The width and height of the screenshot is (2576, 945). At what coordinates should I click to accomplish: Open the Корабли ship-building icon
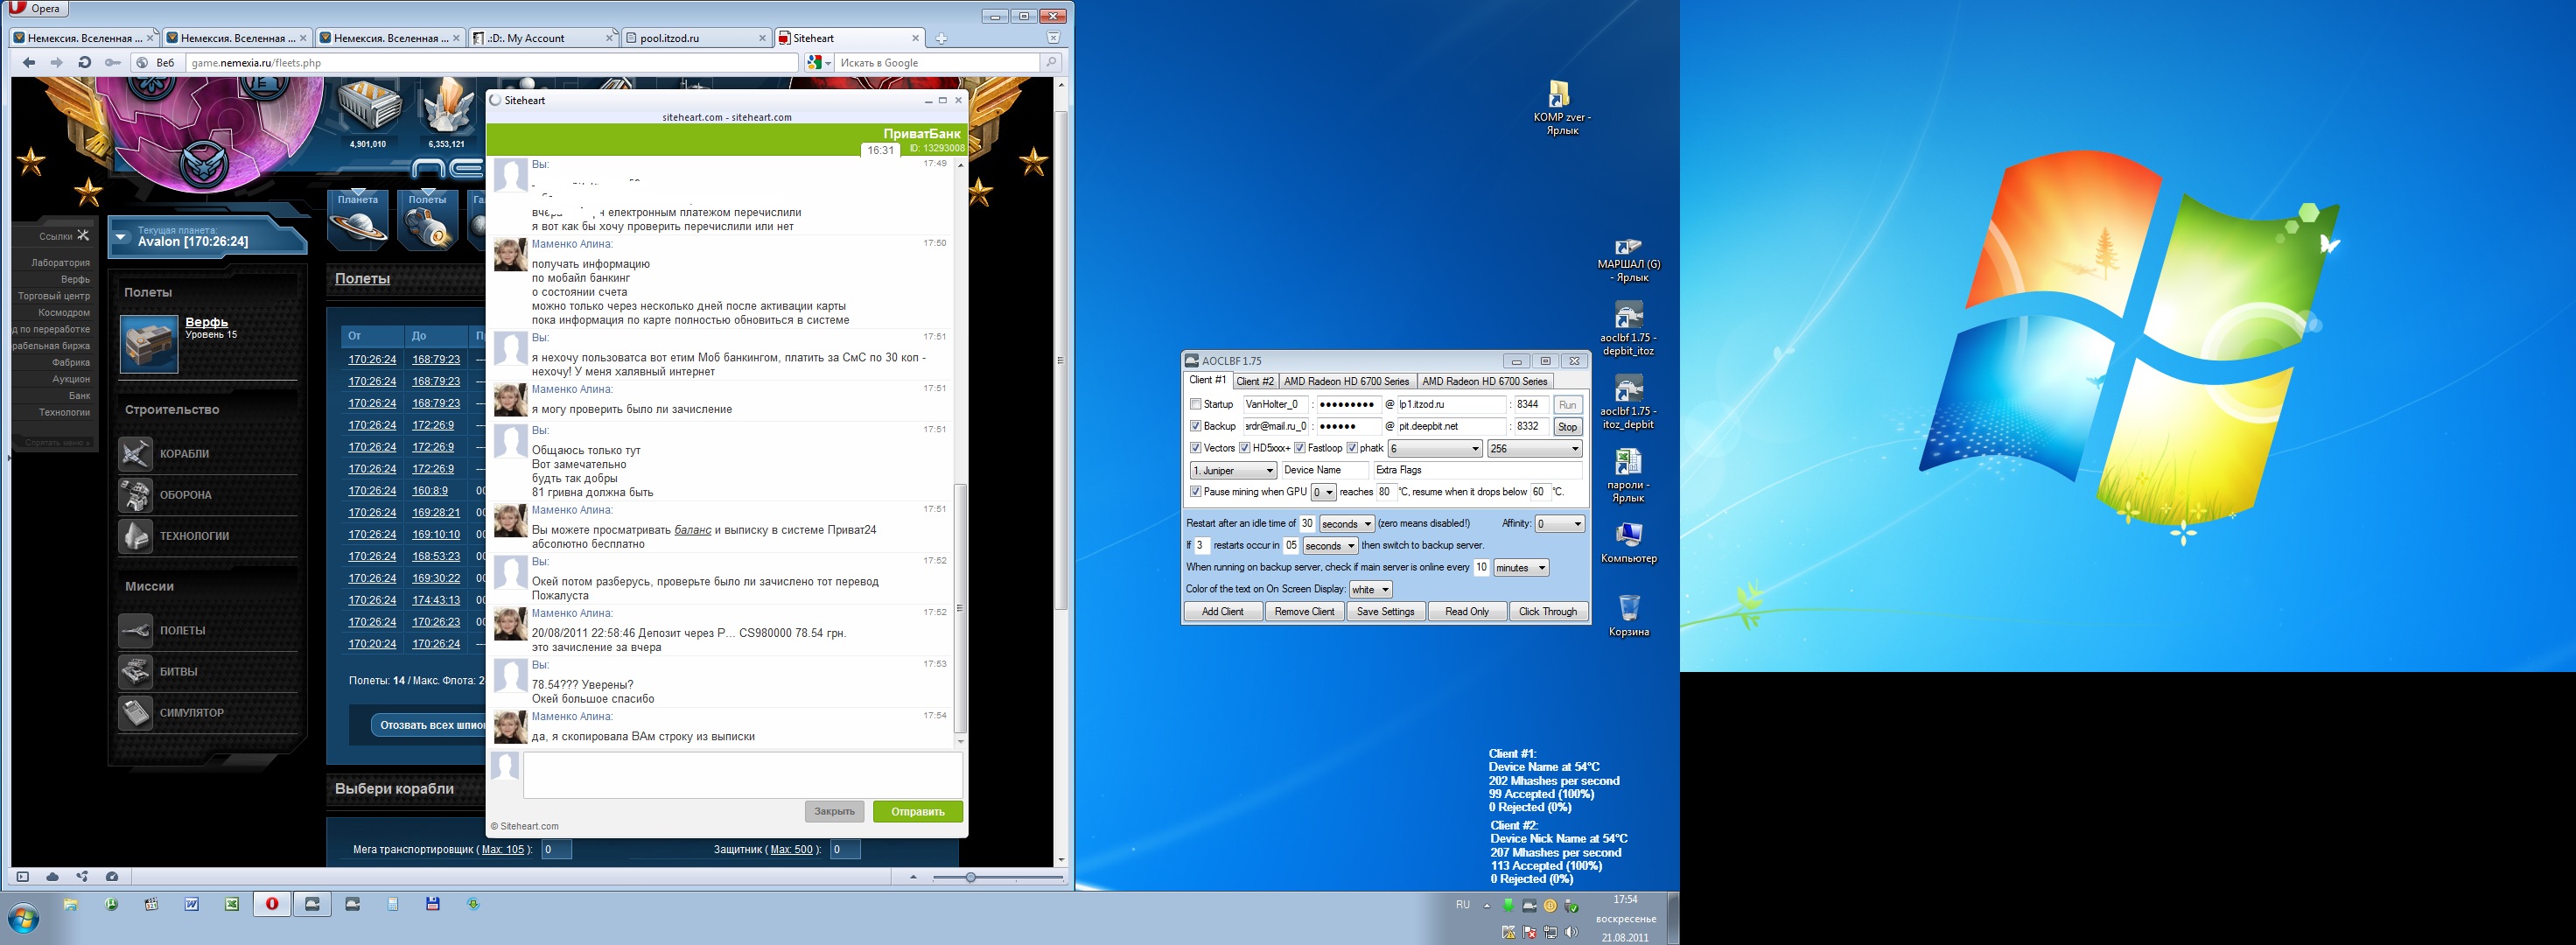pos(135,454)
